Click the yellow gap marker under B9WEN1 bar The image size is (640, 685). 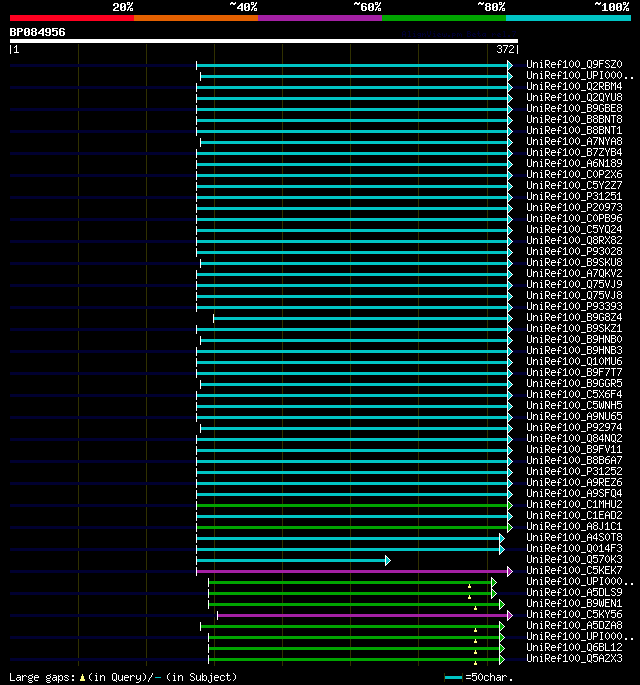[475, 608]
